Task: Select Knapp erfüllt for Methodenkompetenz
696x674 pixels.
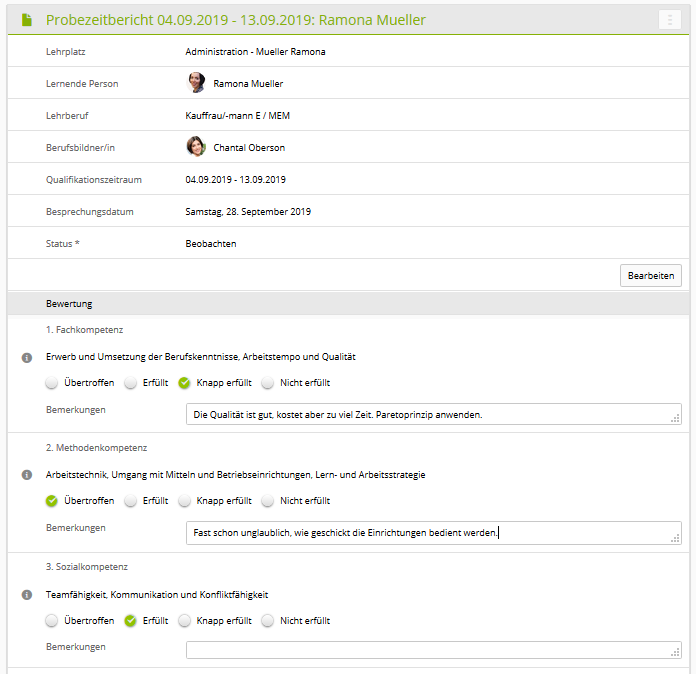Action: pos(185,501)
